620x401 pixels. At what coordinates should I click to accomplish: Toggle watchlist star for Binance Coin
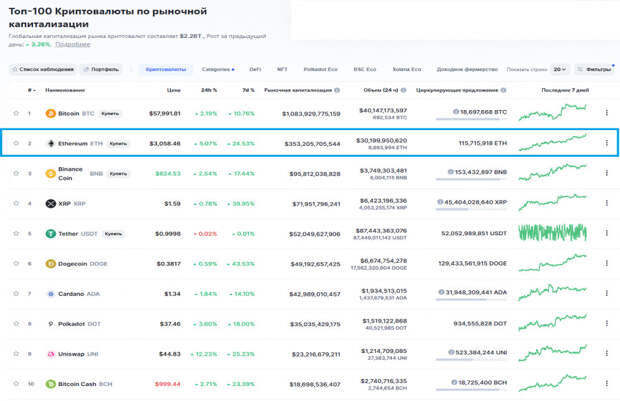click(16, 173)
